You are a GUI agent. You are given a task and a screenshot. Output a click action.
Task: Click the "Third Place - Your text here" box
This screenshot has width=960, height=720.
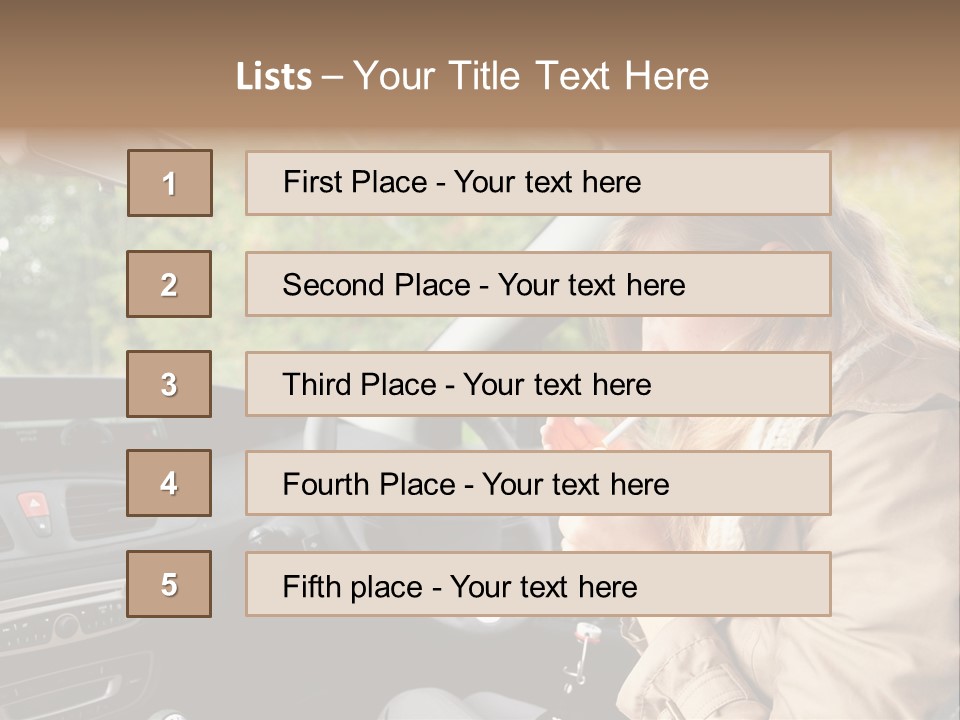tap(538, 384)
